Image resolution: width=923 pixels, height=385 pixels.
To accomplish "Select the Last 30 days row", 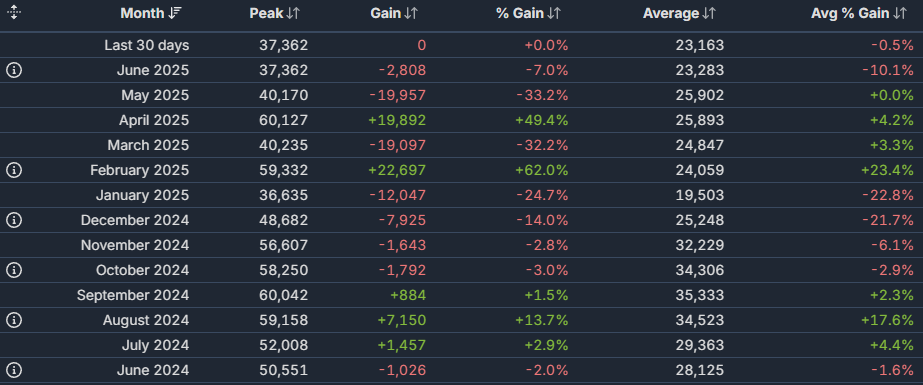I will (462, 45).
